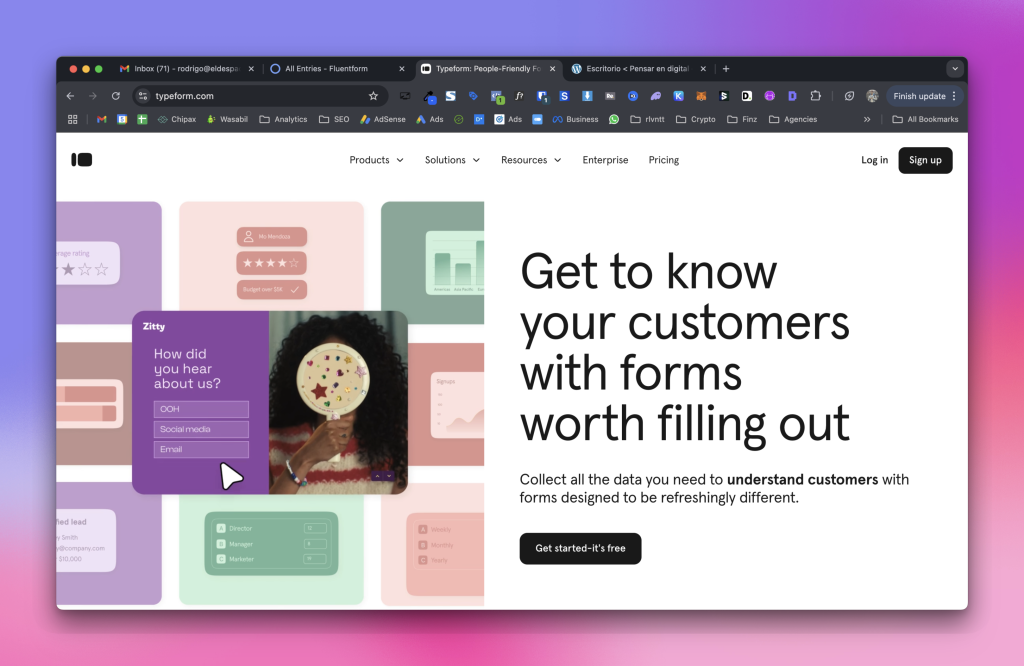Open the Pricing page from navigation

663,160
